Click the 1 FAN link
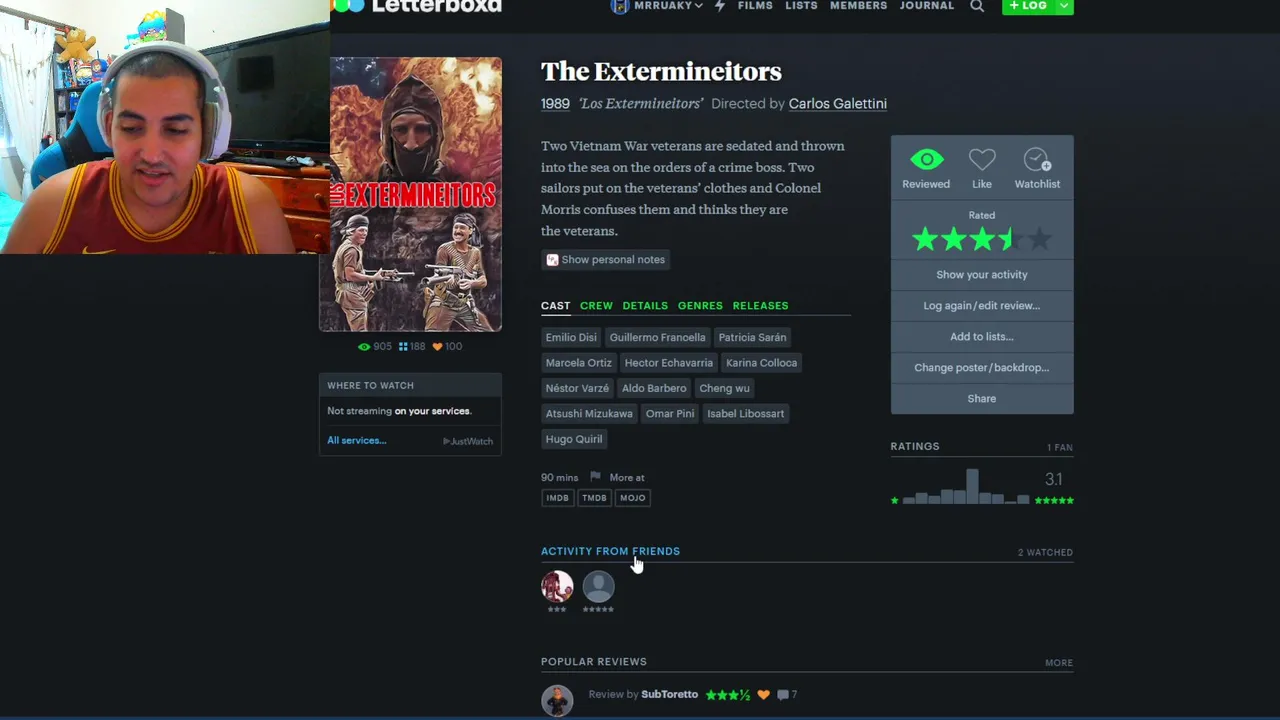1280x720 pixels. pos(1060,448)
